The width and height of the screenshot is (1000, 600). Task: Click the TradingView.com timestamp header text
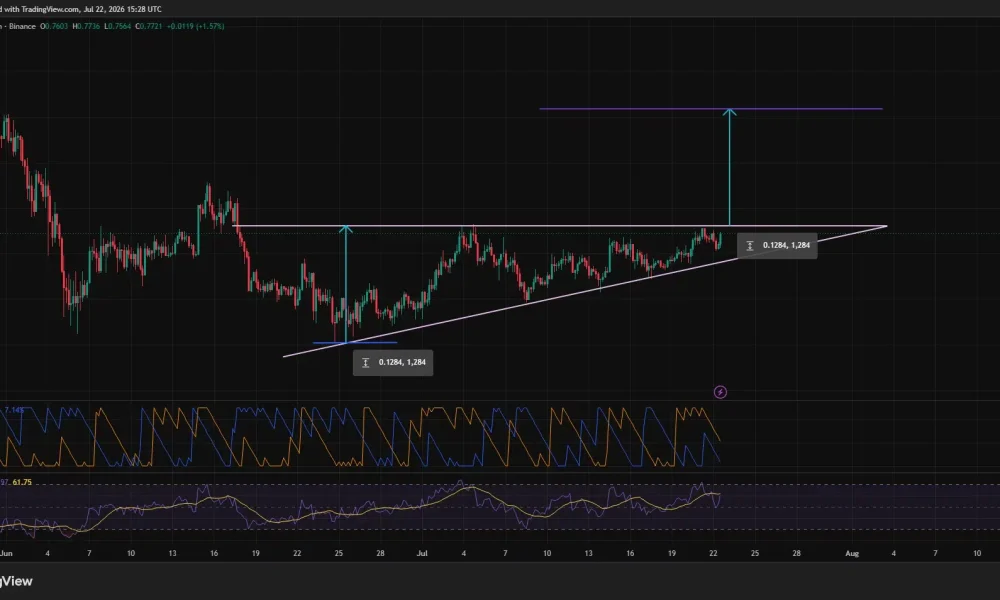81,9
